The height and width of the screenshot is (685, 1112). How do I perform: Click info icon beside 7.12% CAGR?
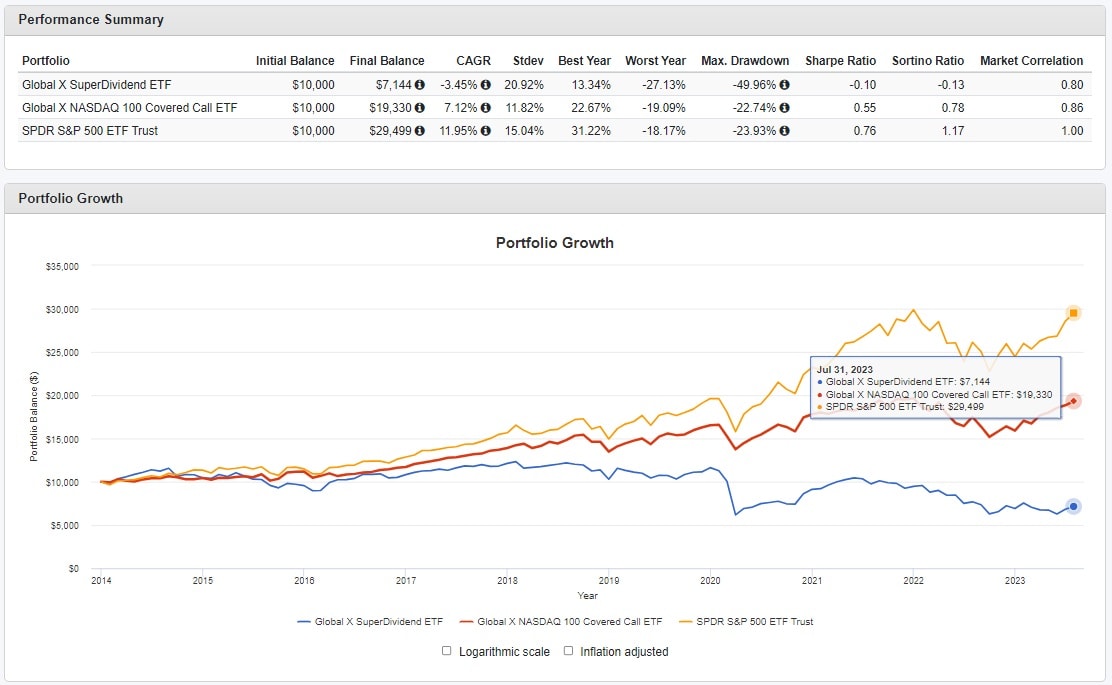(485, 108)
